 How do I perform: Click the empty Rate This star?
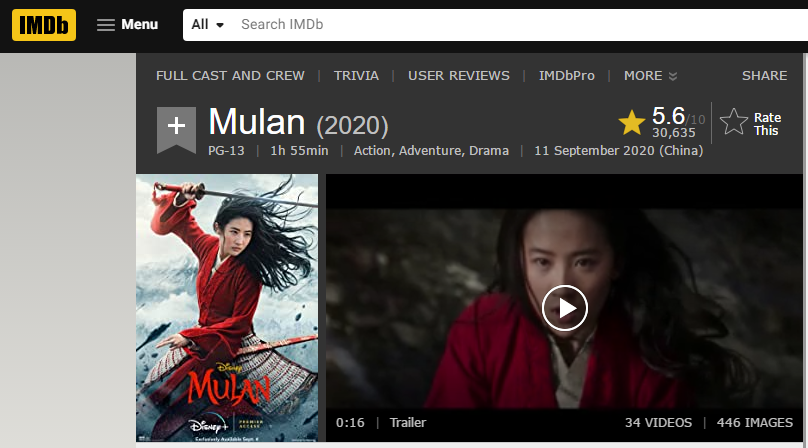(x=734, y=122)
